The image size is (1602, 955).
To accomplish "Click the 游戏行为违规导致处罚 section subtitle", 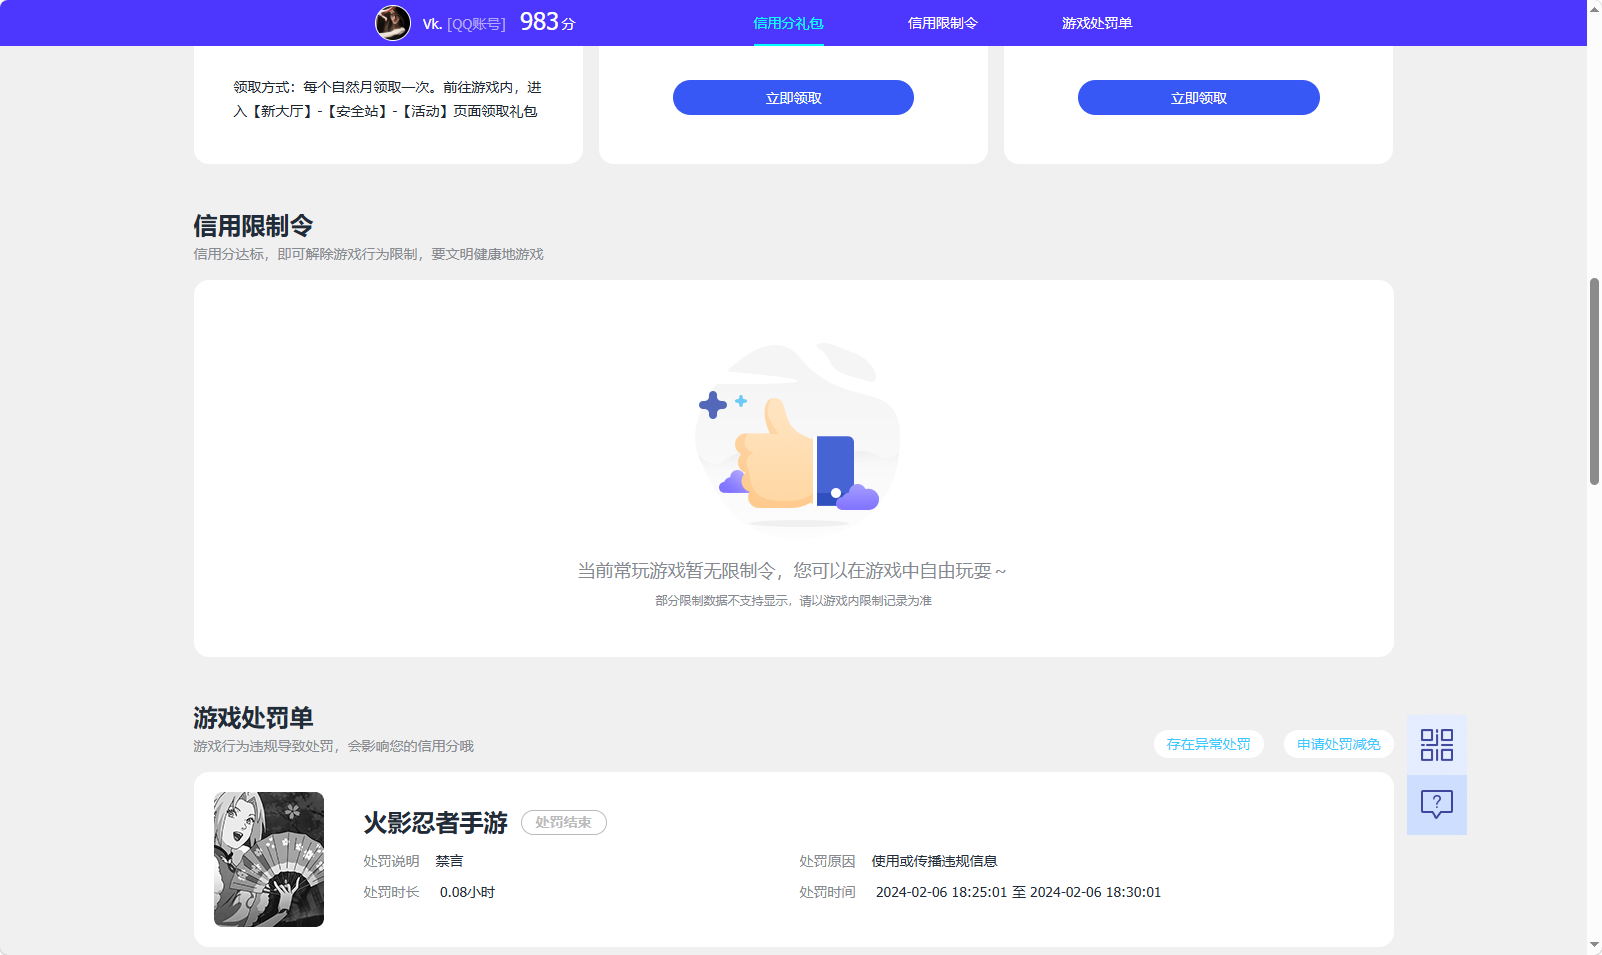I will (333, 746).
